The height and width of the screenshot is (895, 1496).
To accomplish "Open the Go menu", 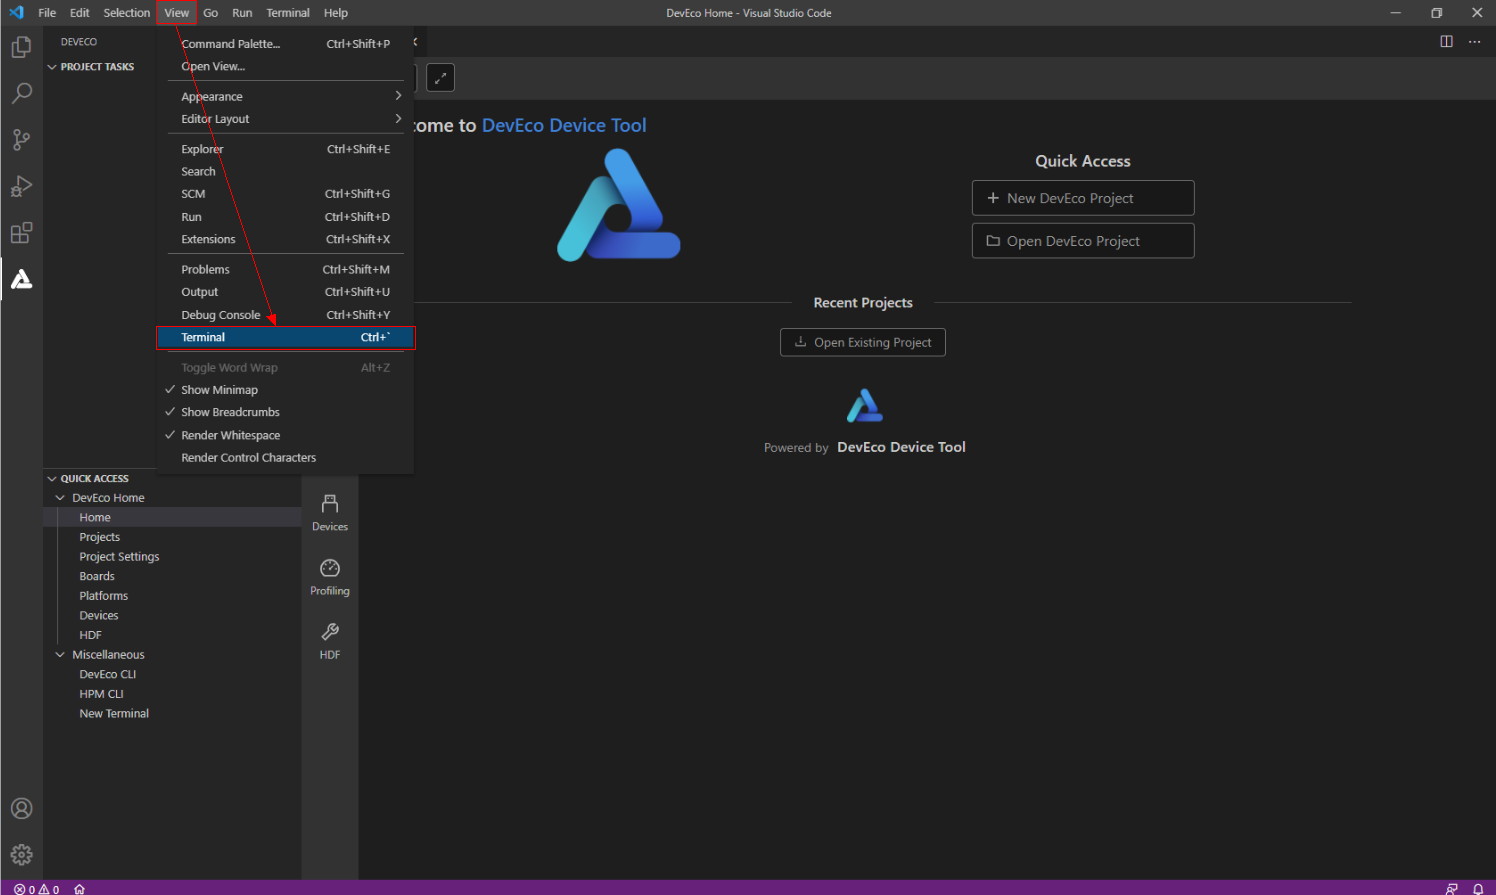I will pos(210,13).
